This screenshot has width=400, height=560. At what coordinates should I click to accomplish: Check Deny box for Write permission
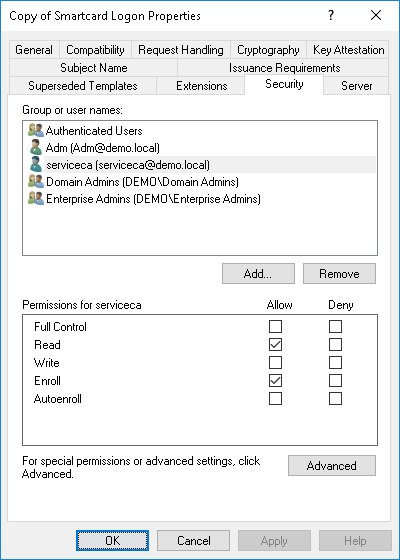coord(335,362)
